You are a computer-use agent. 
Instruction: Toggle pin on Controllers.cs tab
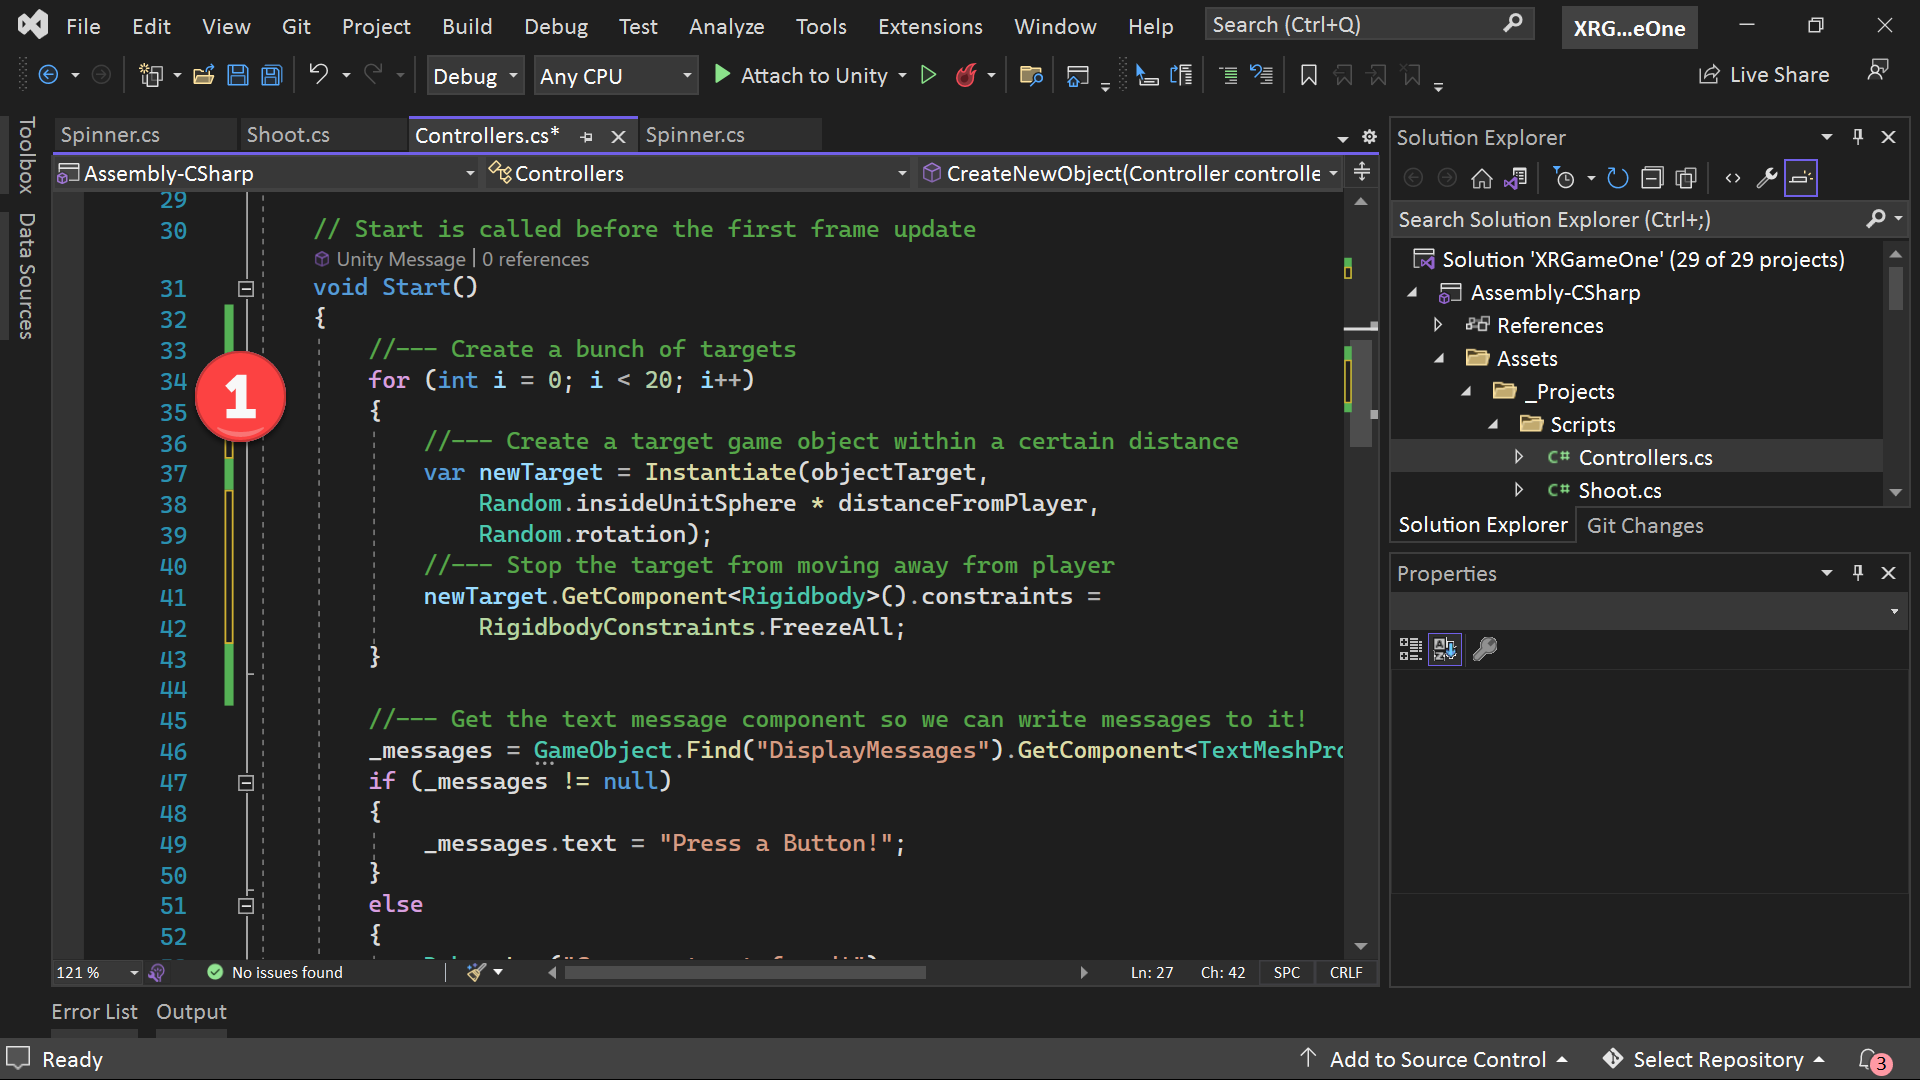(x=587, y=136)
